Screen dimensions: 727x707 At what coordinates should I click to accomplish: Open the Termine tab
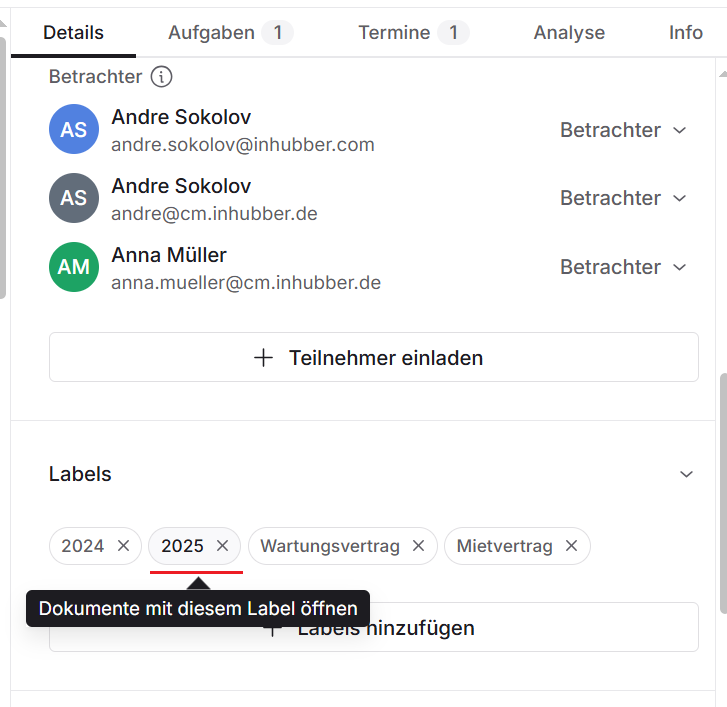coord(413,33)
